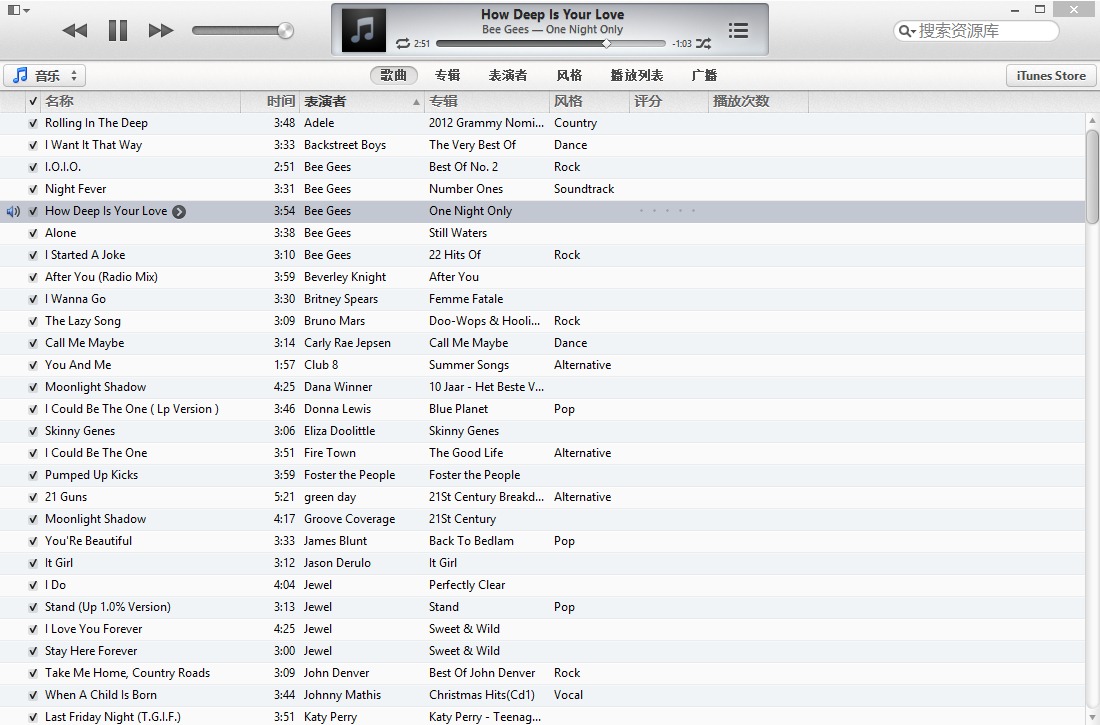The image size is (1100, 725).
Task: Sort by the 时间 column header
Action: (x=270, y=101)
